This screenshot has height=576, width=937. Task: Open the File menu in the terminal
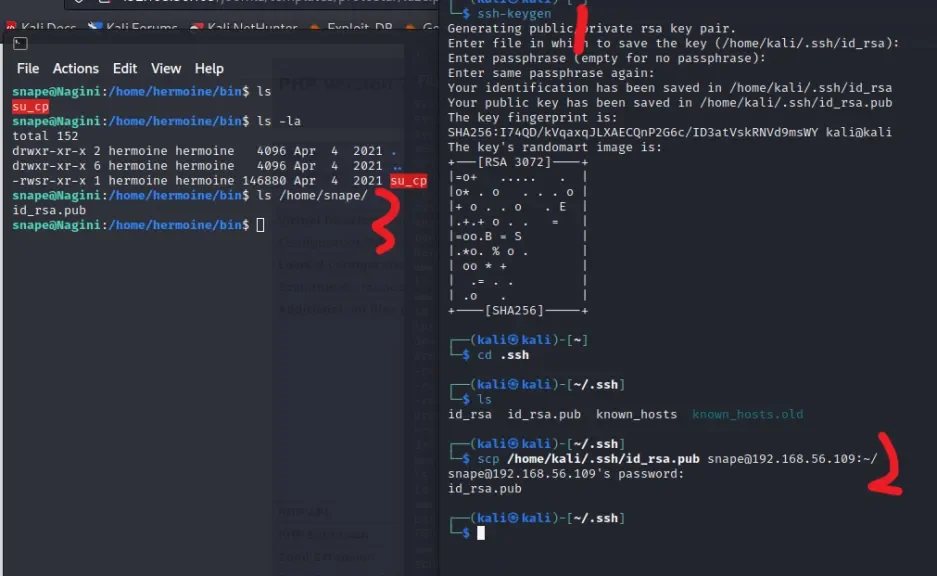28,68
